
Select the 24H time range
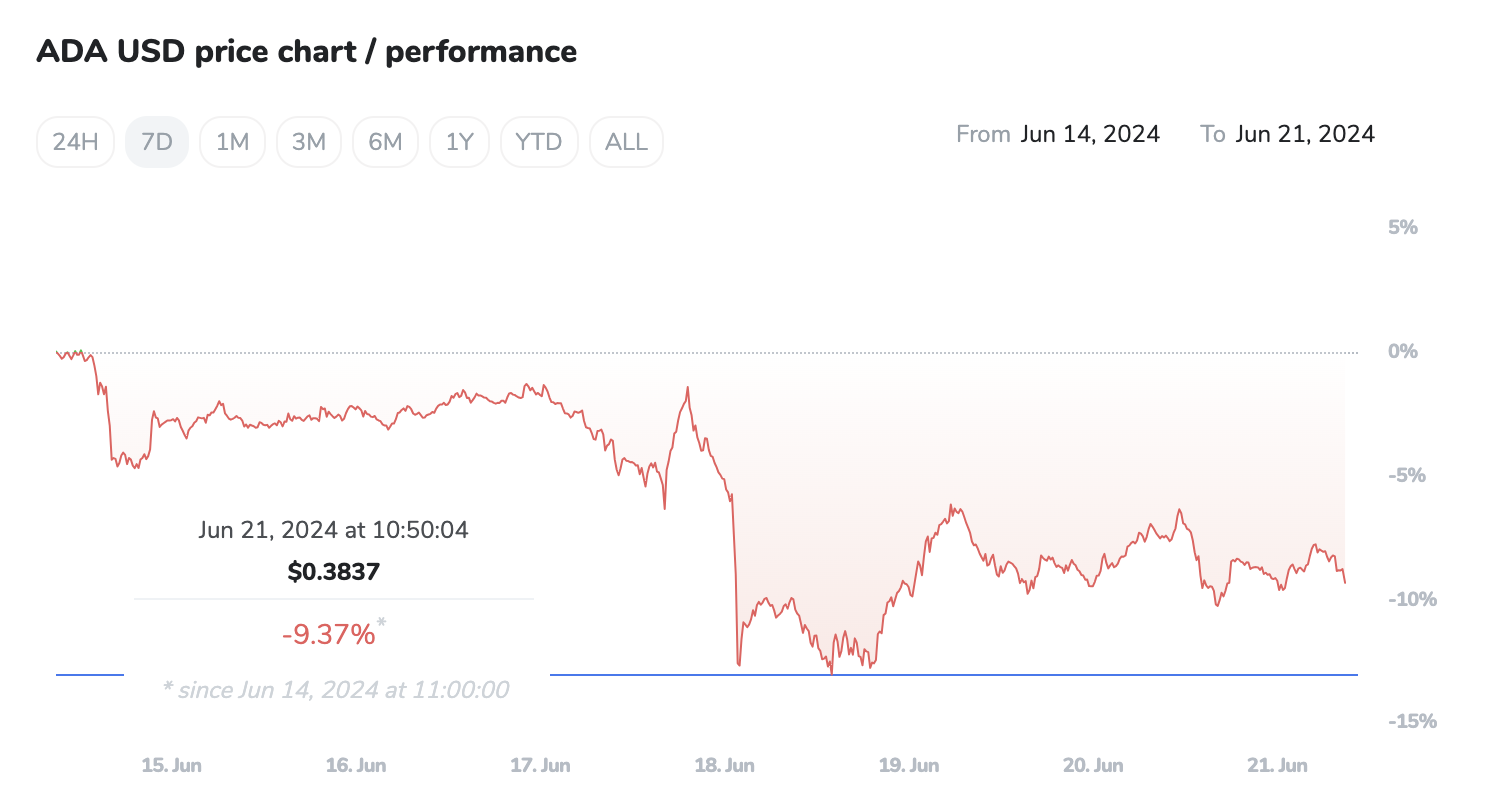pos(75,142)
